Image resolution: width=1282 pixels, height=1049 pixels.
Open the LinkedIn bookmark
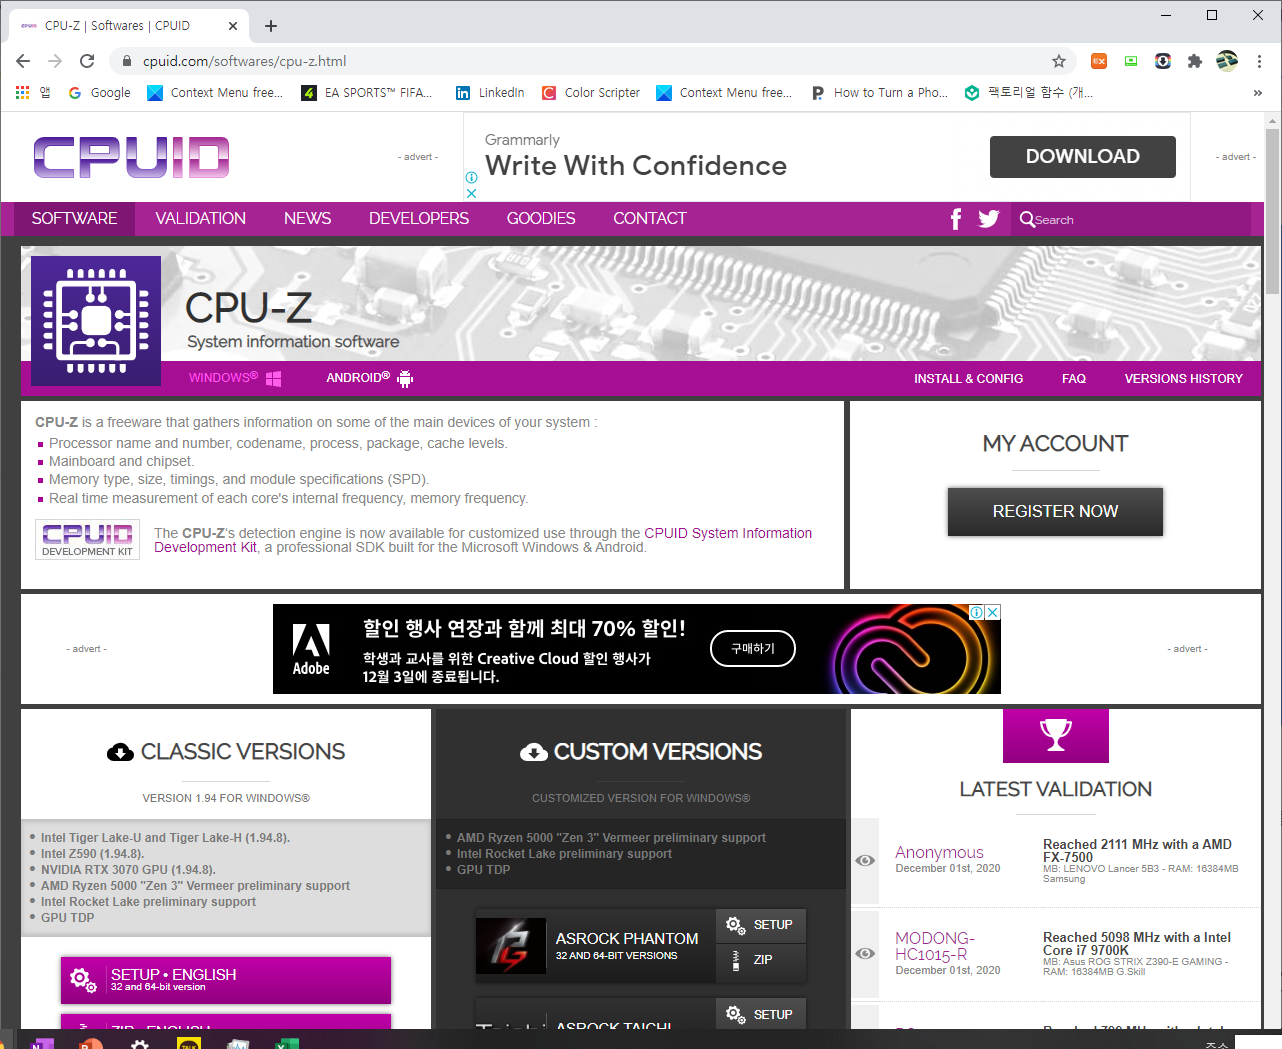point(490,93)
